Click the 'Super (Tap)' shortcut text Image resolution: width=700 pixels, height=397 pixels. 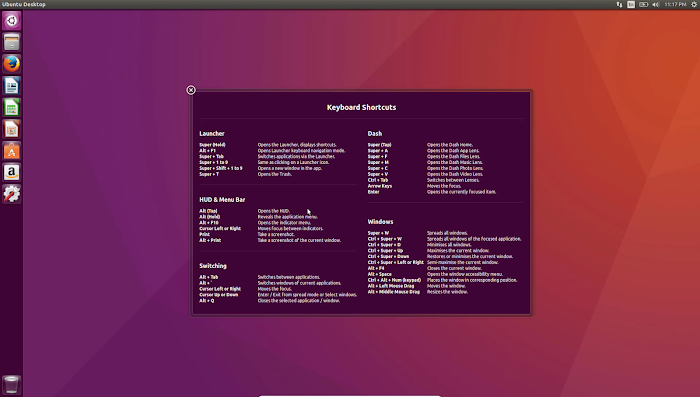[379, 145]
